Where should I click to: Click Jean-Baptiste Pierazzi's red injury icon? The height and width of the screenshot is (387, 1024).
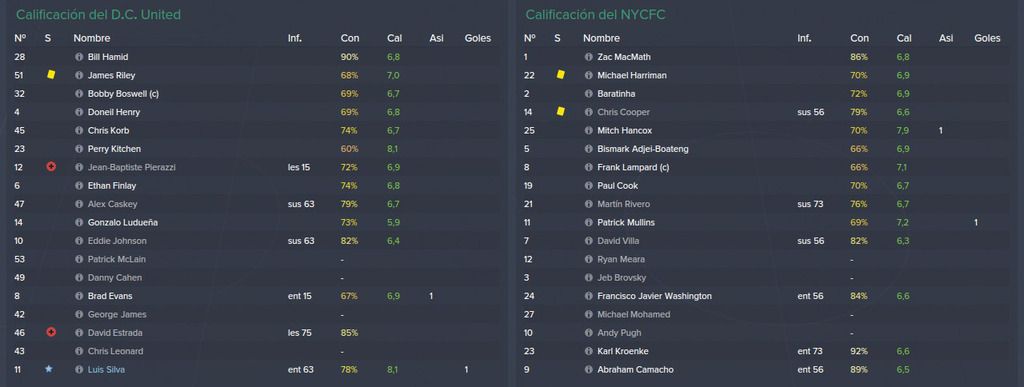[51, 167]
